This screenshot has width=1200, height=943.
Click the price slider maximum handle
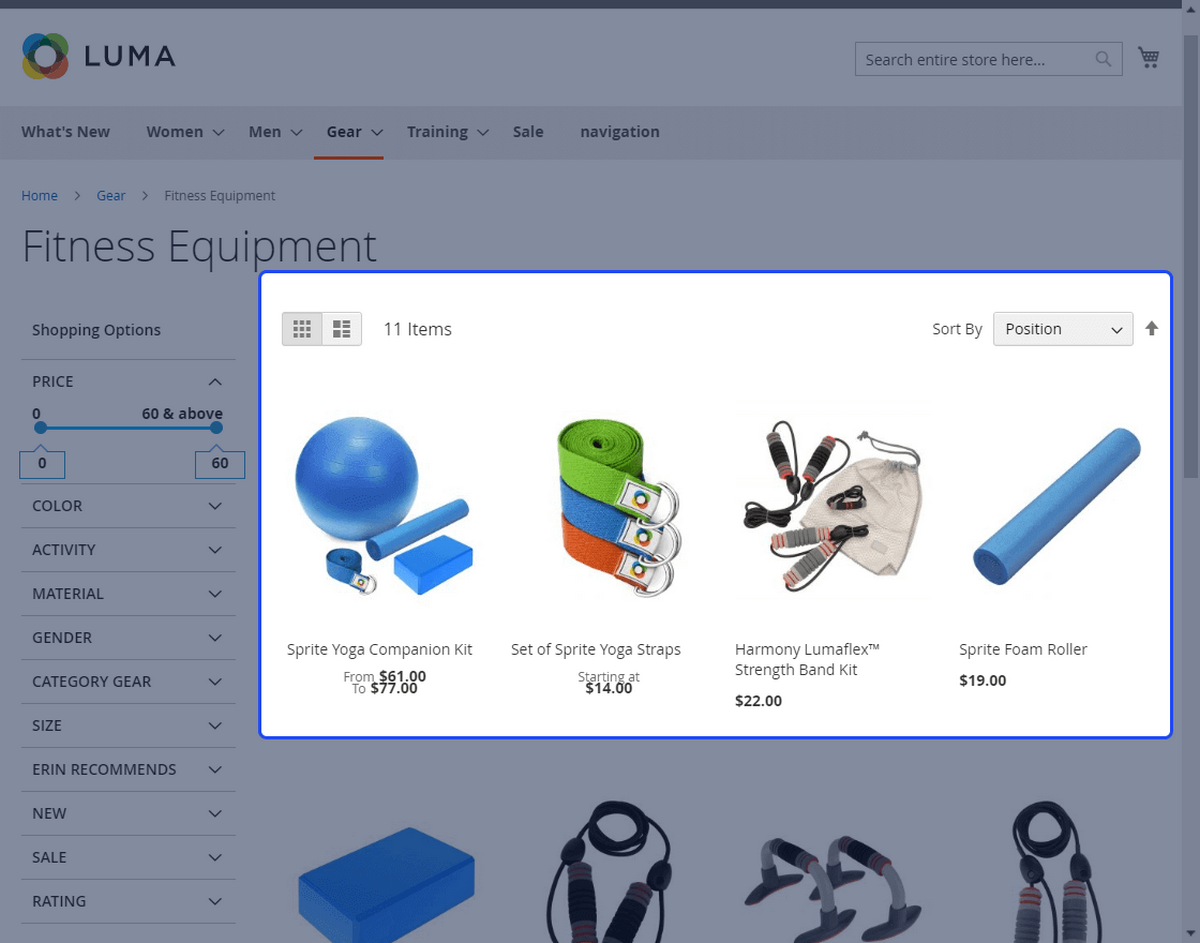click(216, 428)
